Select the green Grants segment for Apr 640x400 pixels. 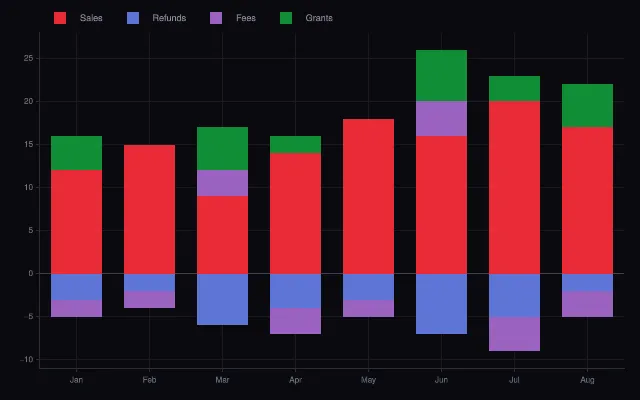[296, 144]
